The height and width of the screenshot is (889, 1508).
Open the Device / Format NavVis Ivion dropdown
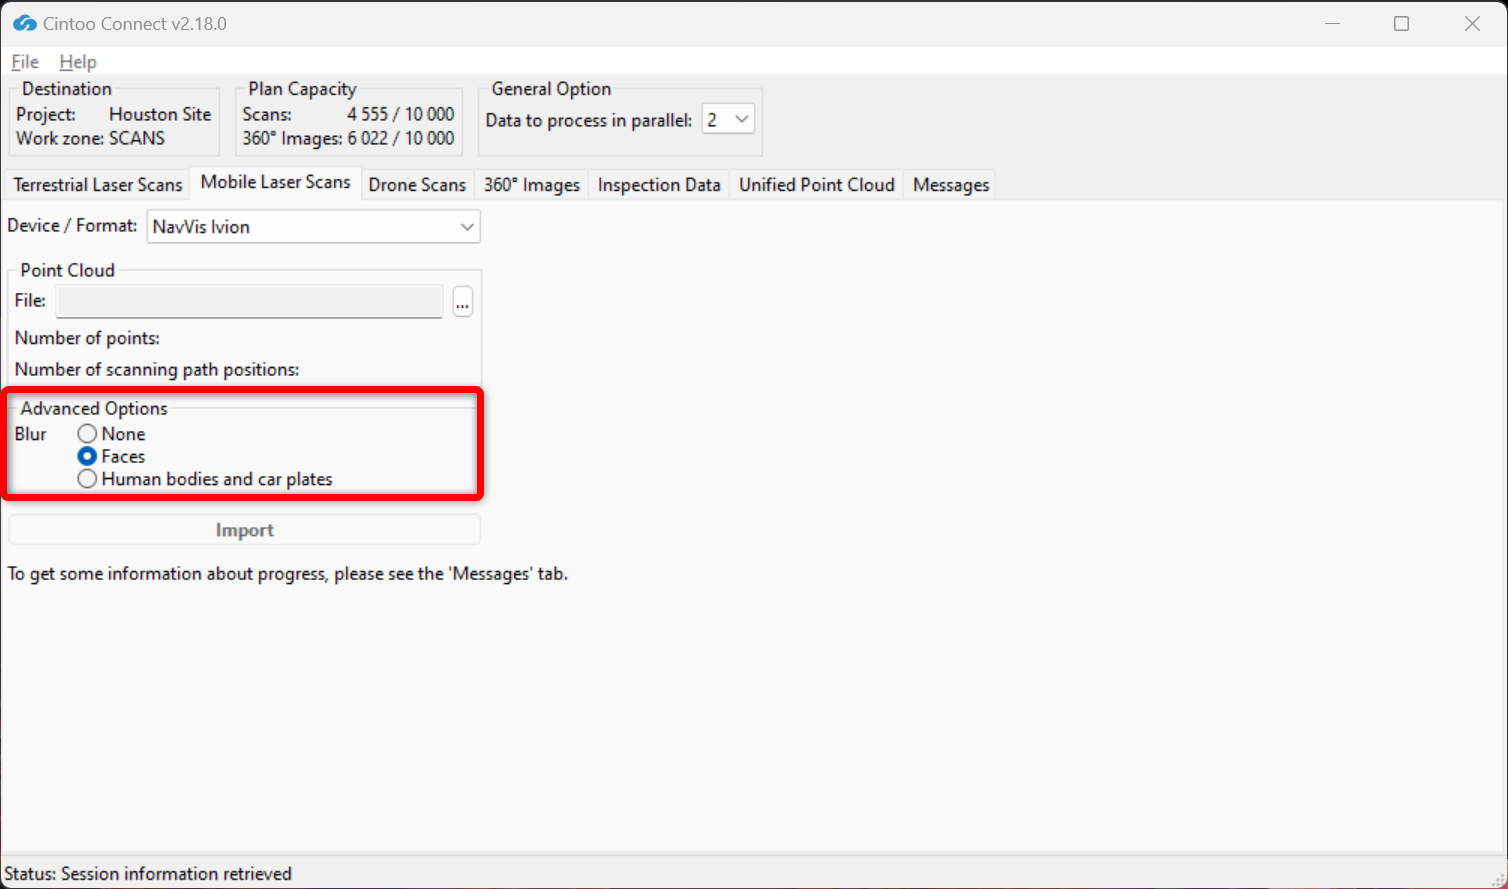(x=314, y=227)
